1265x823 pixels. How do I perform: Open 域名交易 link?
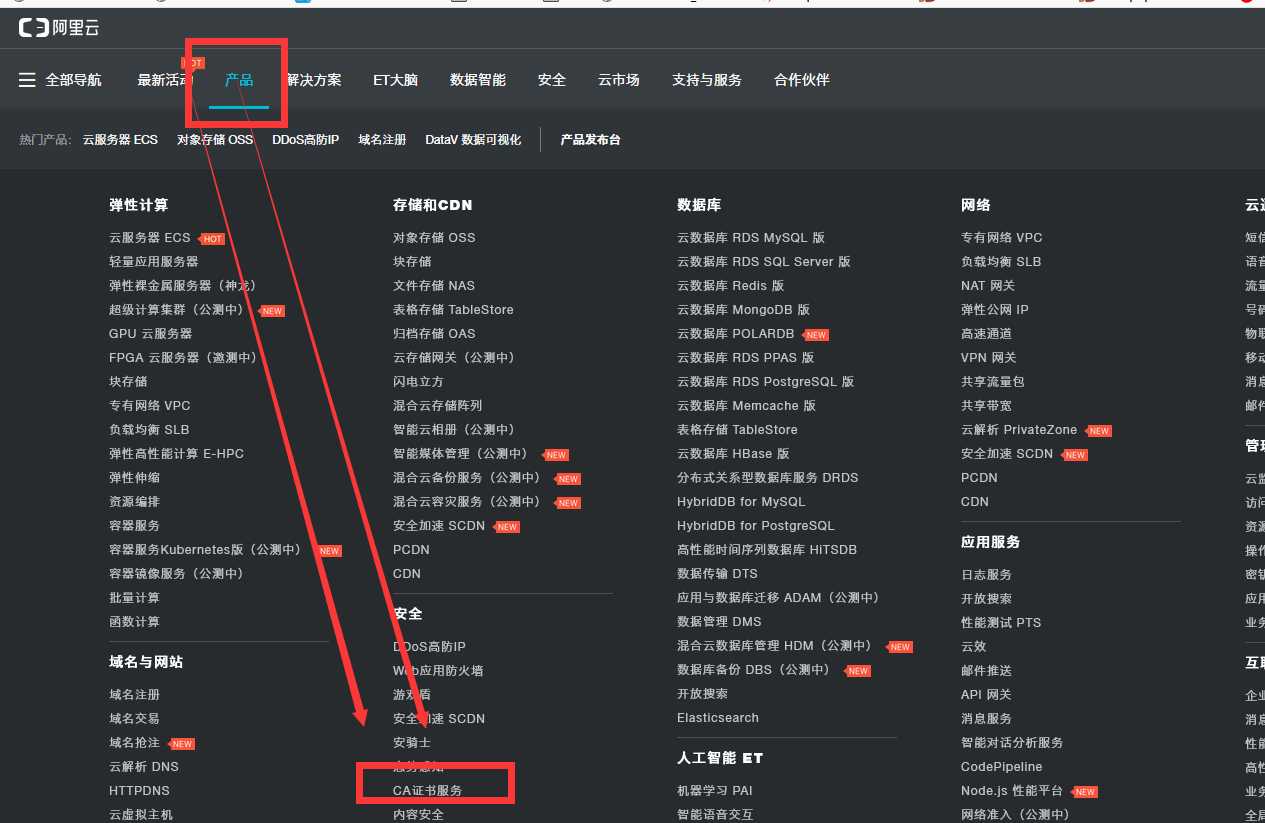pos(134,719)
